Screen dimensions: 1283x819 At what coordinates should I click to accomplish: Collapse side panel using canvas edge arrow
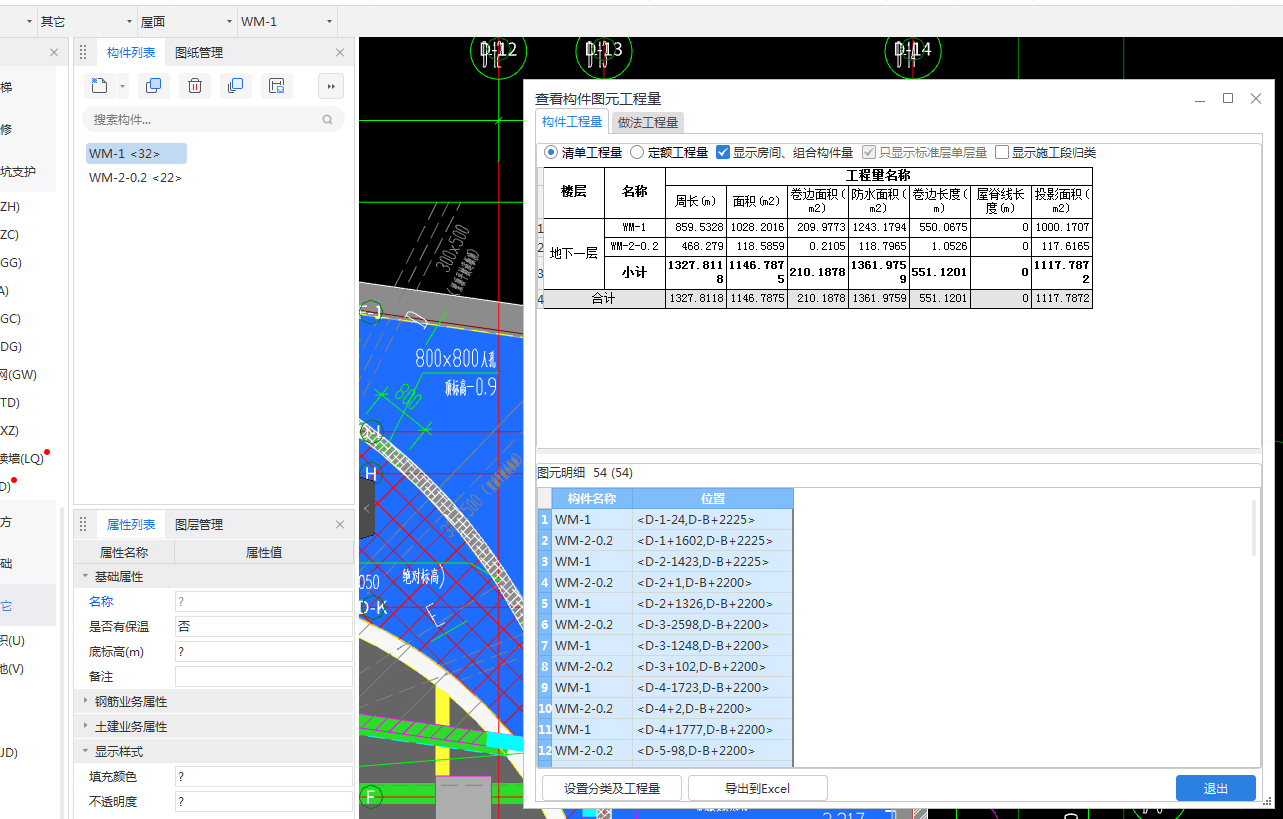(x=366, y=509)
